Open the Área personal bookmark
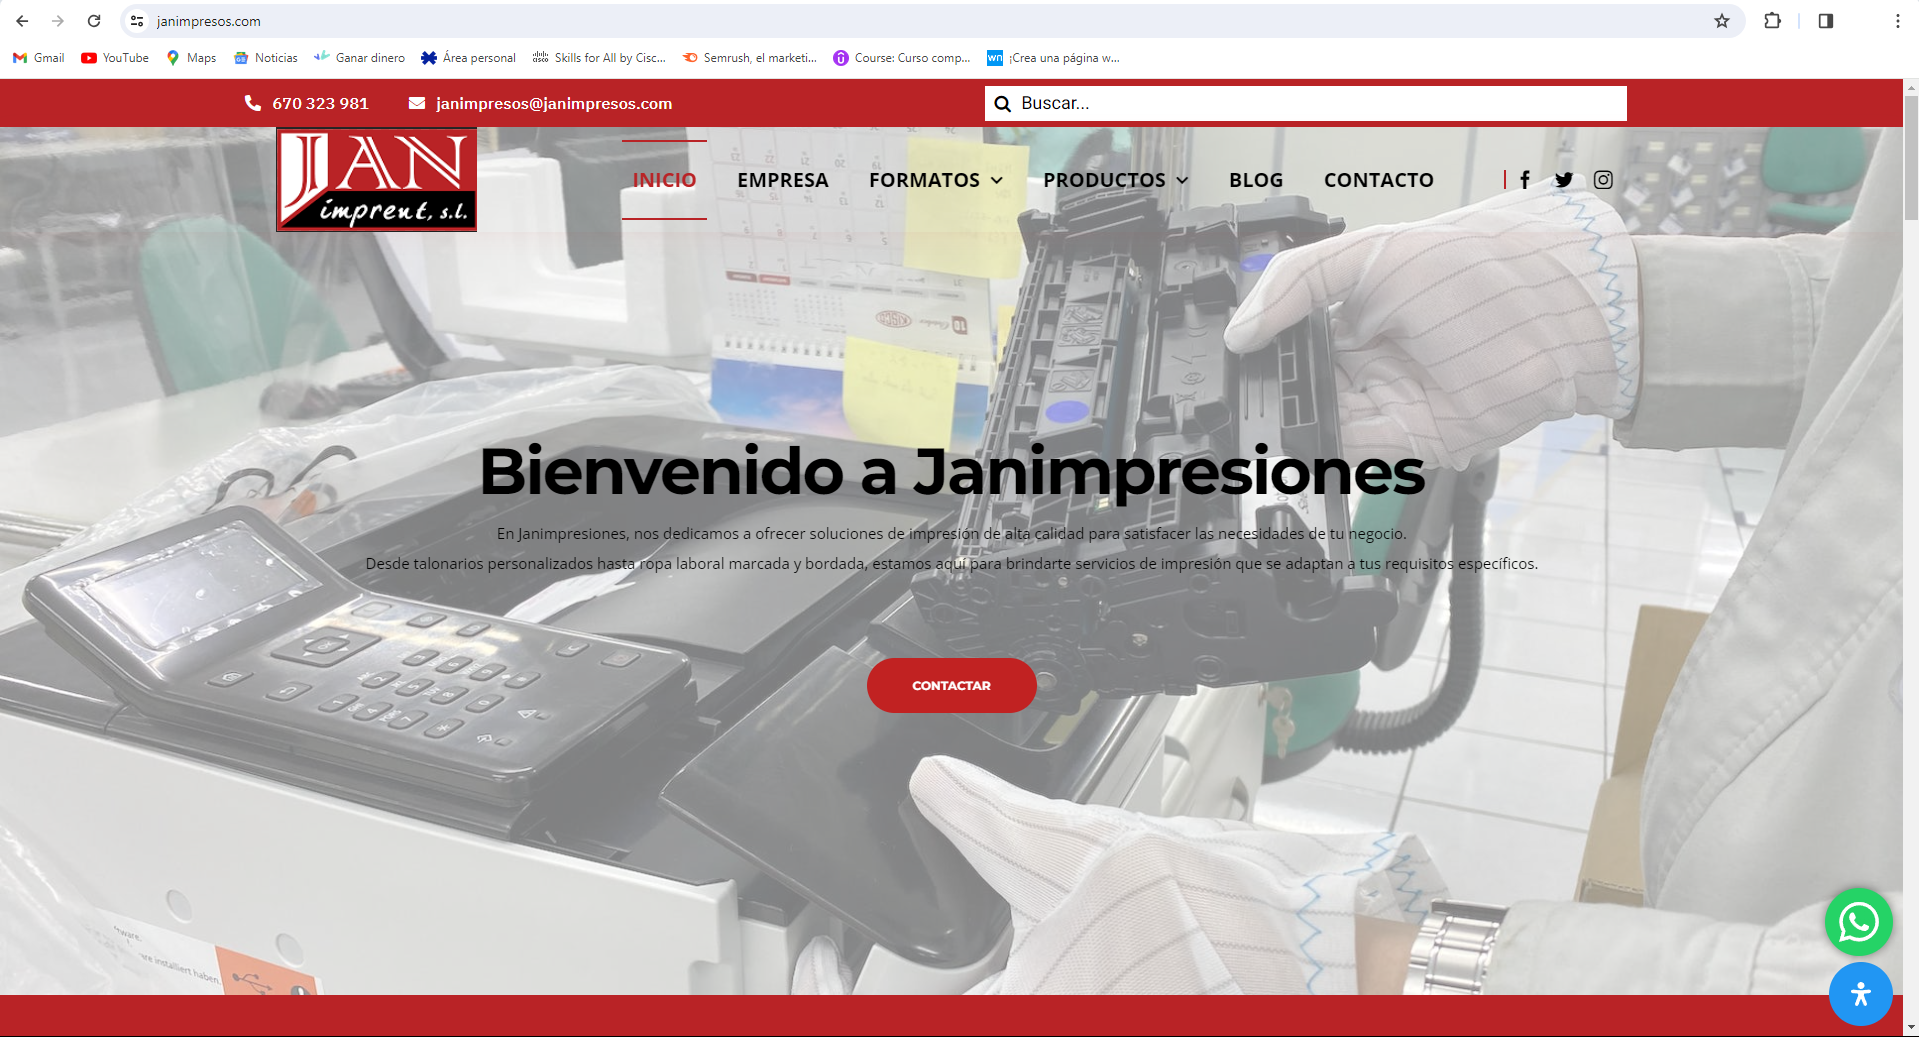 point(468,58)
